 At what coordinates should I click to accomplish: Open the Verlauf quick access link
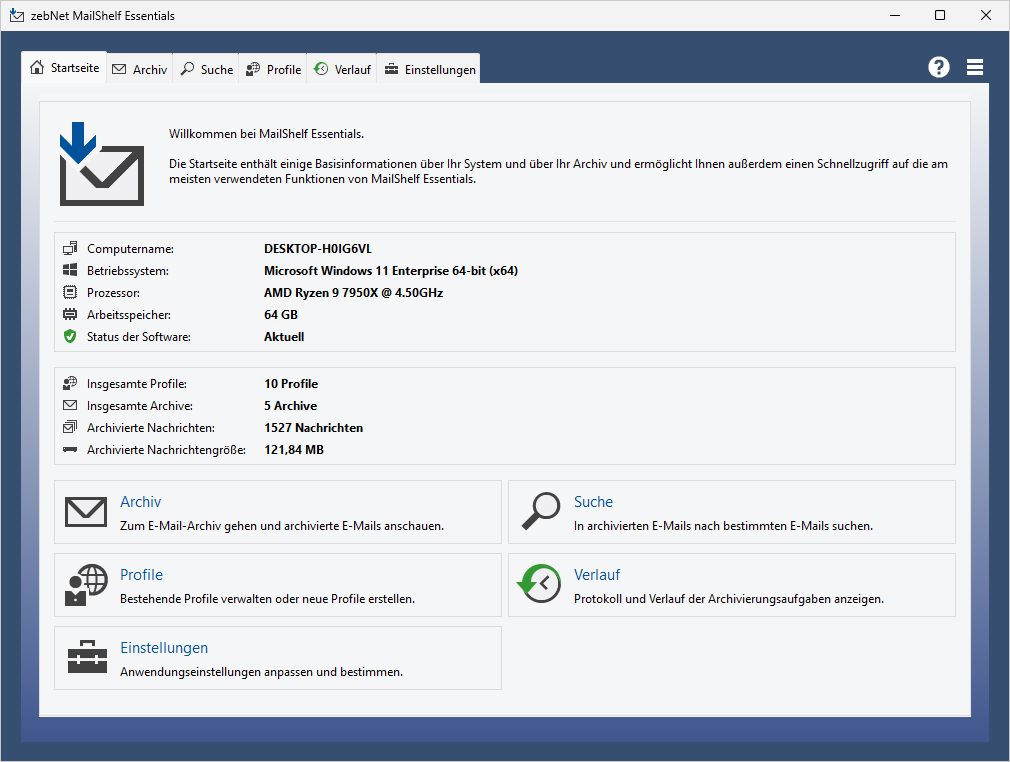click(x=597, y=575)
